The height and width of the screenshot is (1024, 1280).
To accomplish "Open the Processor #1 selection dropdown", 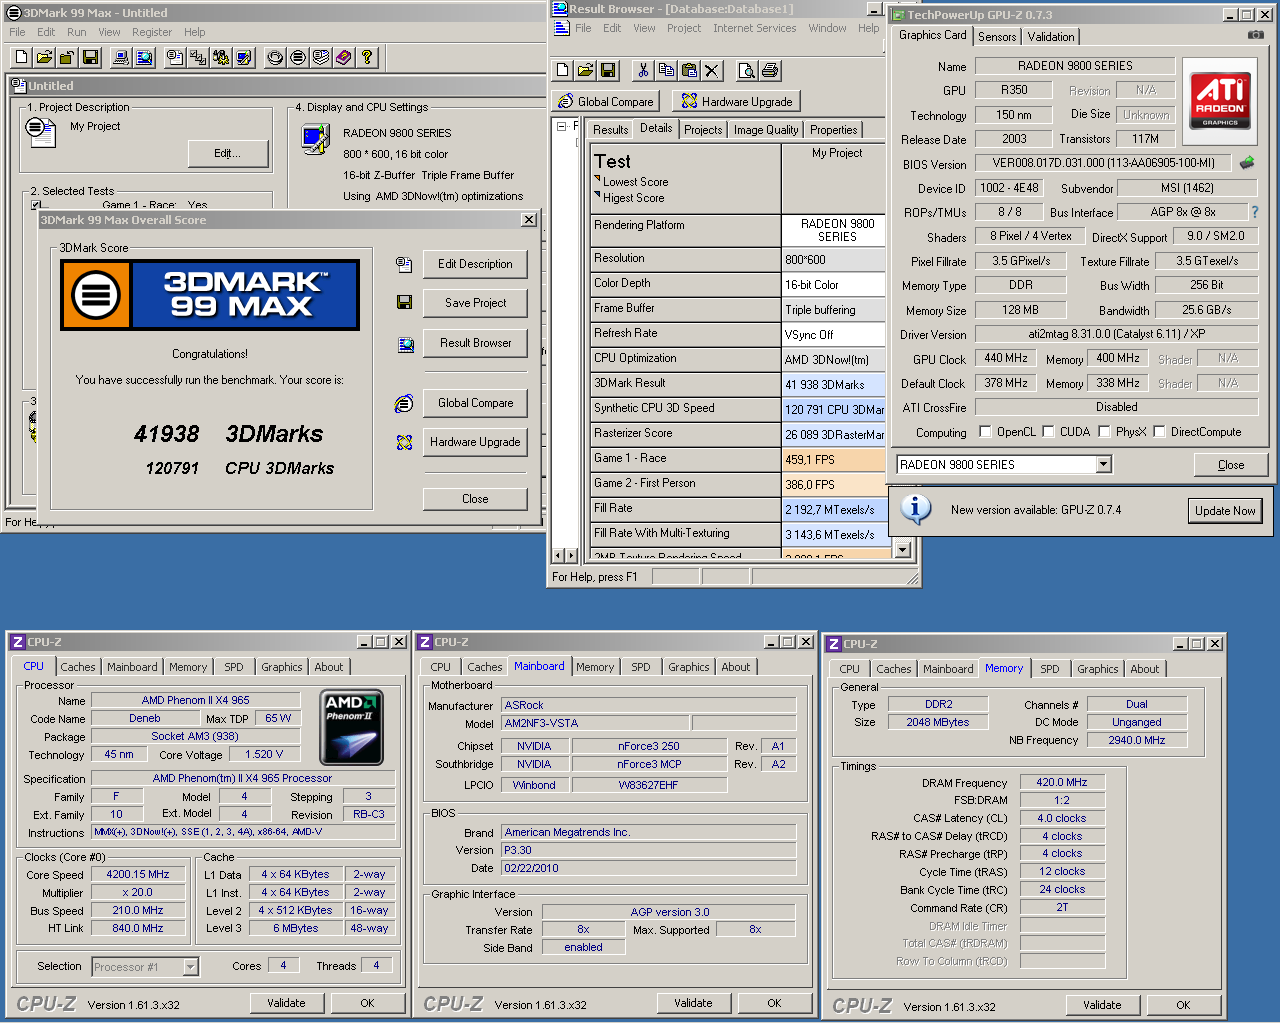I will pyautogui.click(x=190, y=966).
